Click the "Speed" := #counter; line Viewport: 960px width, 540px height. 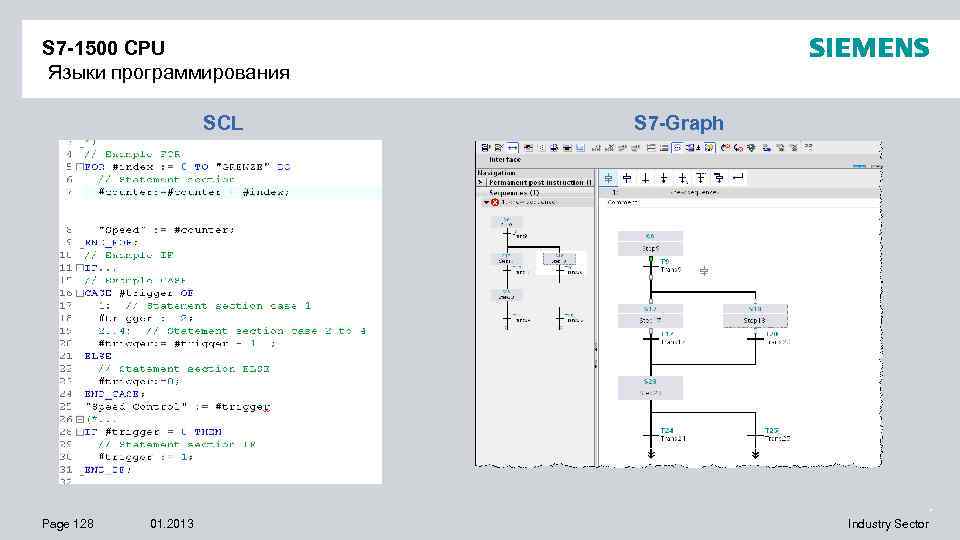pos(167,230)
